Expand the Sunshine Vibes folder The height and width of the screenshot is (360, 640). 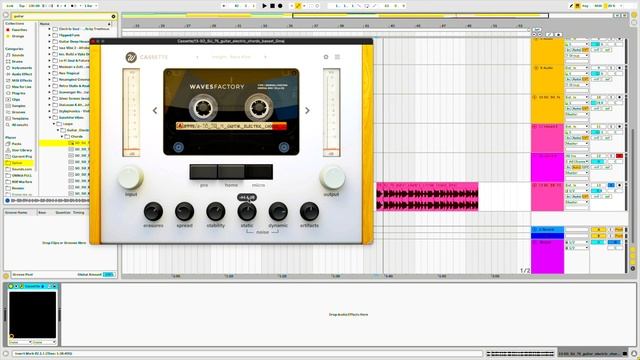coord(50,118)
